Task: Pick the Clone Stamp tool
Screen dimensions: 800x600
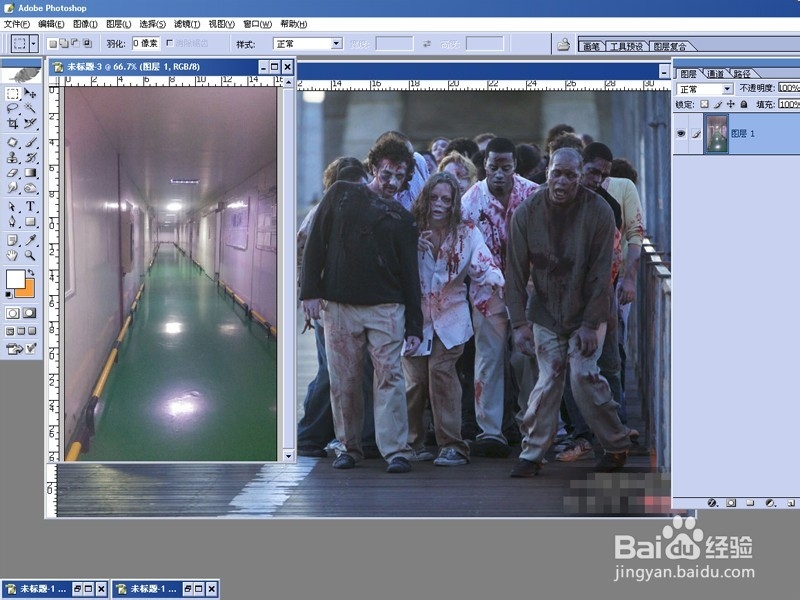Action: tap(12, 158)
